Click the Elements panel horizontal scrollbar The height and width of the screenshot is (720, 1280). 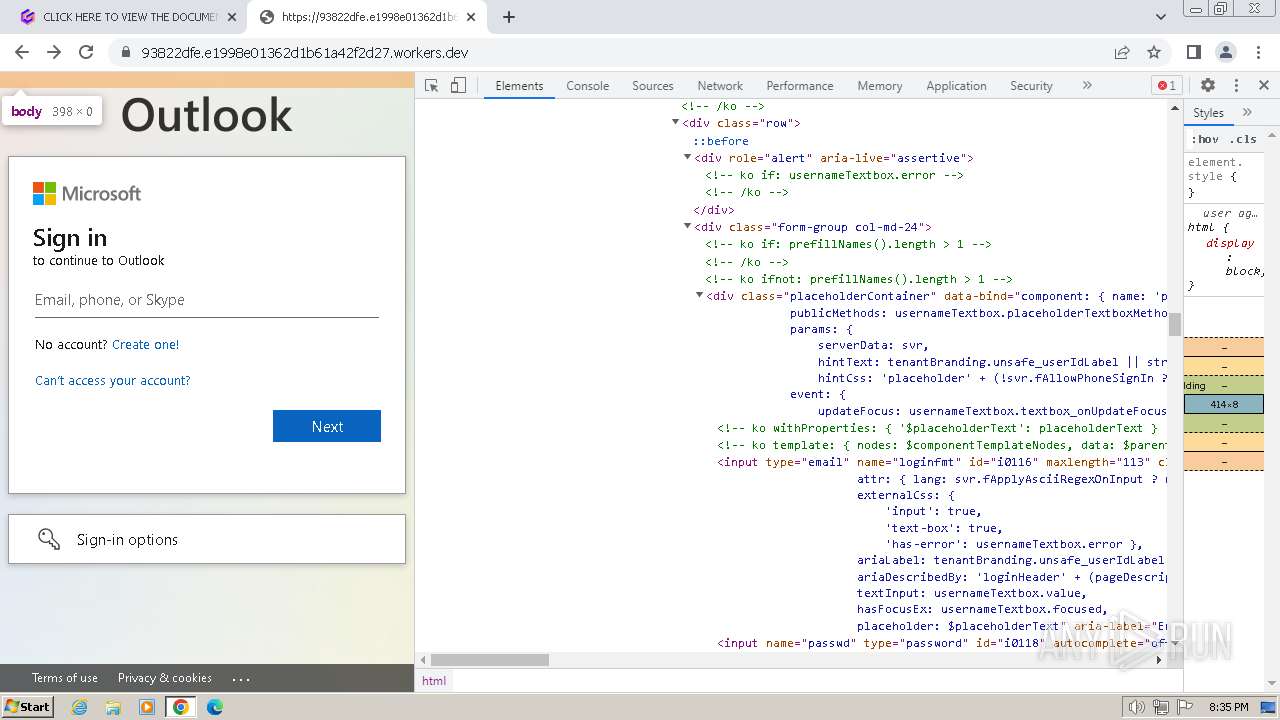[x=490, y=660]
